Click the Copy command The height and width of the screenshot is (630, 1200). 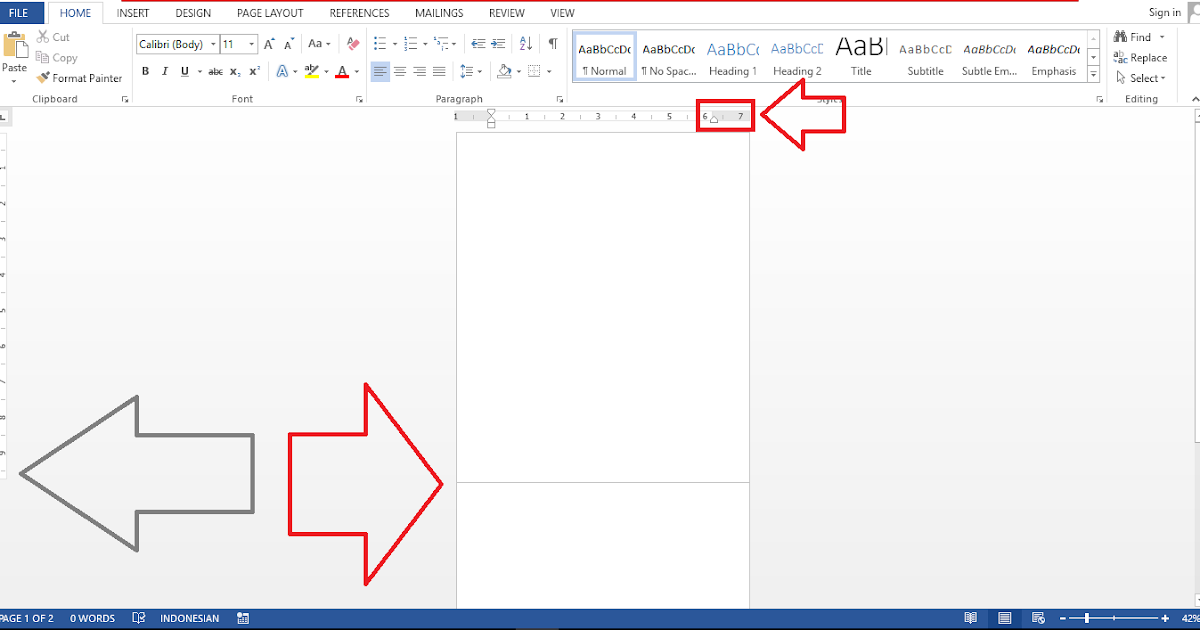point(57,58)
